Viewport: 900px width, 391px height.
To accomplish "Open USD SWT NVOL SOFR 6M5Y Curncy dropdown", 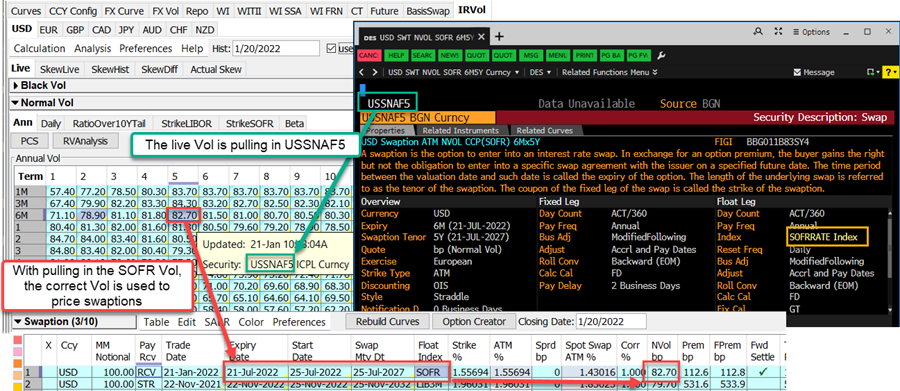I will (x=453, y=72).
